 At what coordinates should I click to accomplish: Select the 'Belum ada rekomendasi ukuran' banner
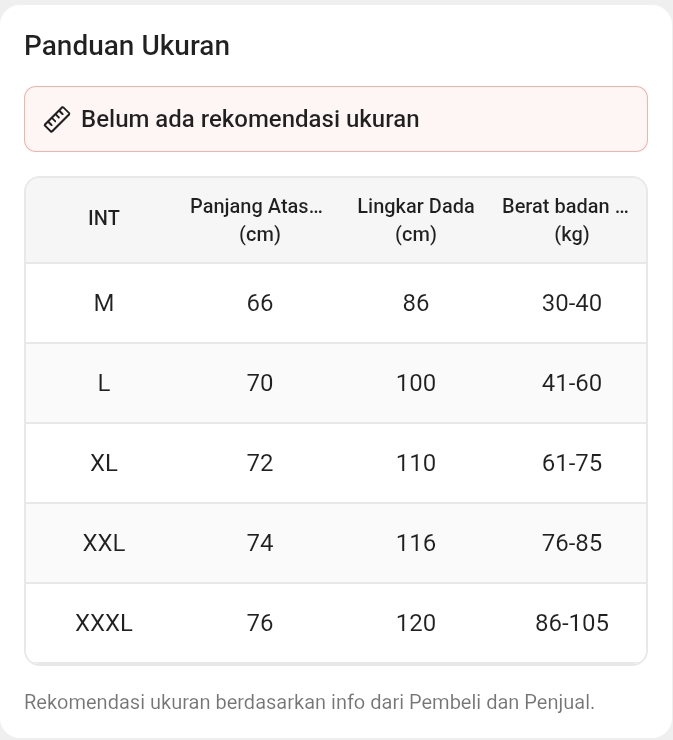(336, 119)
